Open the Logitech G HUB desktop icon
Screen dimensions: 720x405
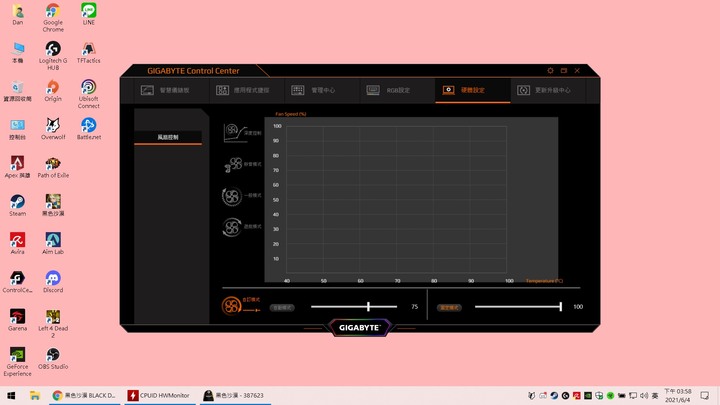(53, 56)
